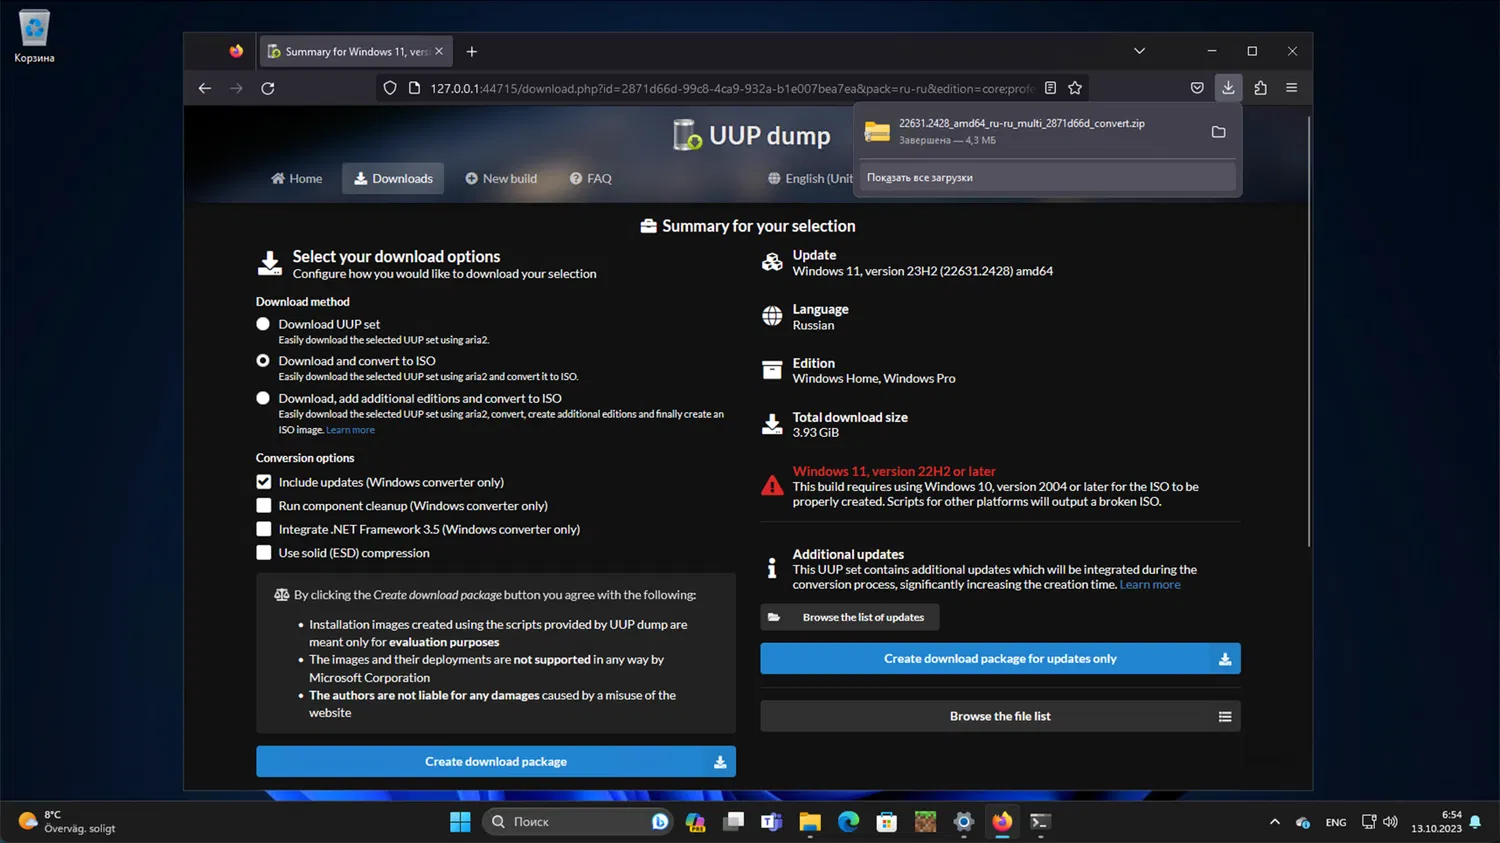The width and height of the screenshot is (1500, 843).
Task: Click the page vertical scrollbar
Action: point(1308,331)
